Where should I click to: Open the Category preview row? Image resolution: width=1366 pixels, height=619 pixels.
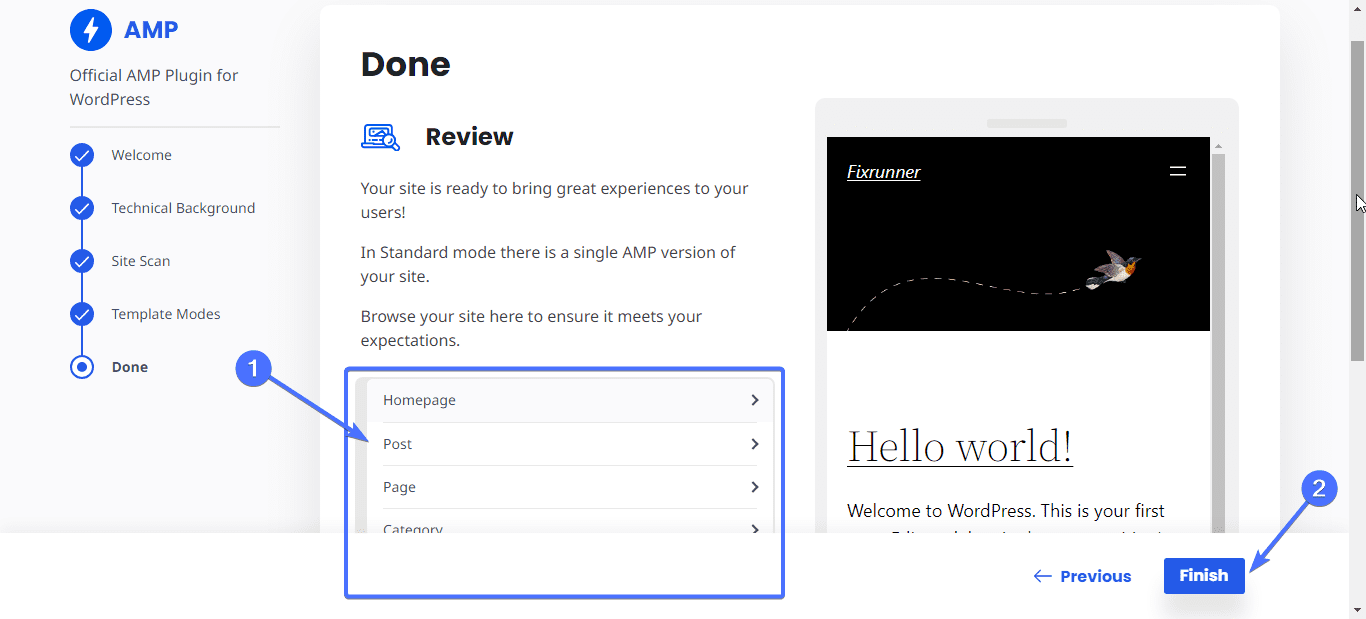568,526
